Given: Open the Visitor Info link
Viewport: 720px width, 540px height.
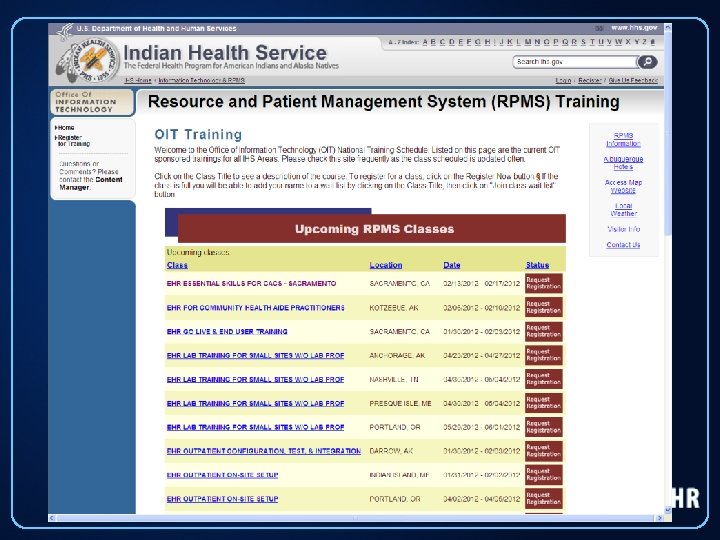Looking at the screenshot, I should (623, 229).
